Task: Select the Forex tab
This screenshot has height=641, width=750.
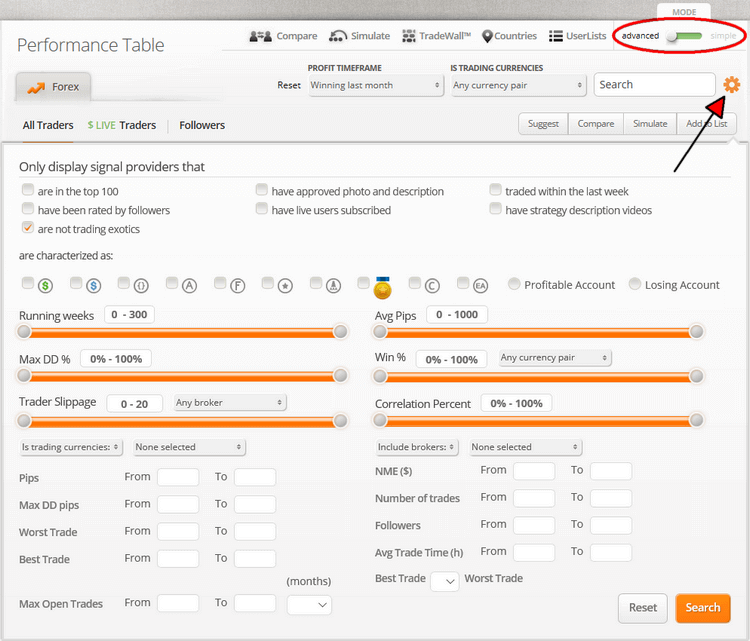Action: point(53,87)
